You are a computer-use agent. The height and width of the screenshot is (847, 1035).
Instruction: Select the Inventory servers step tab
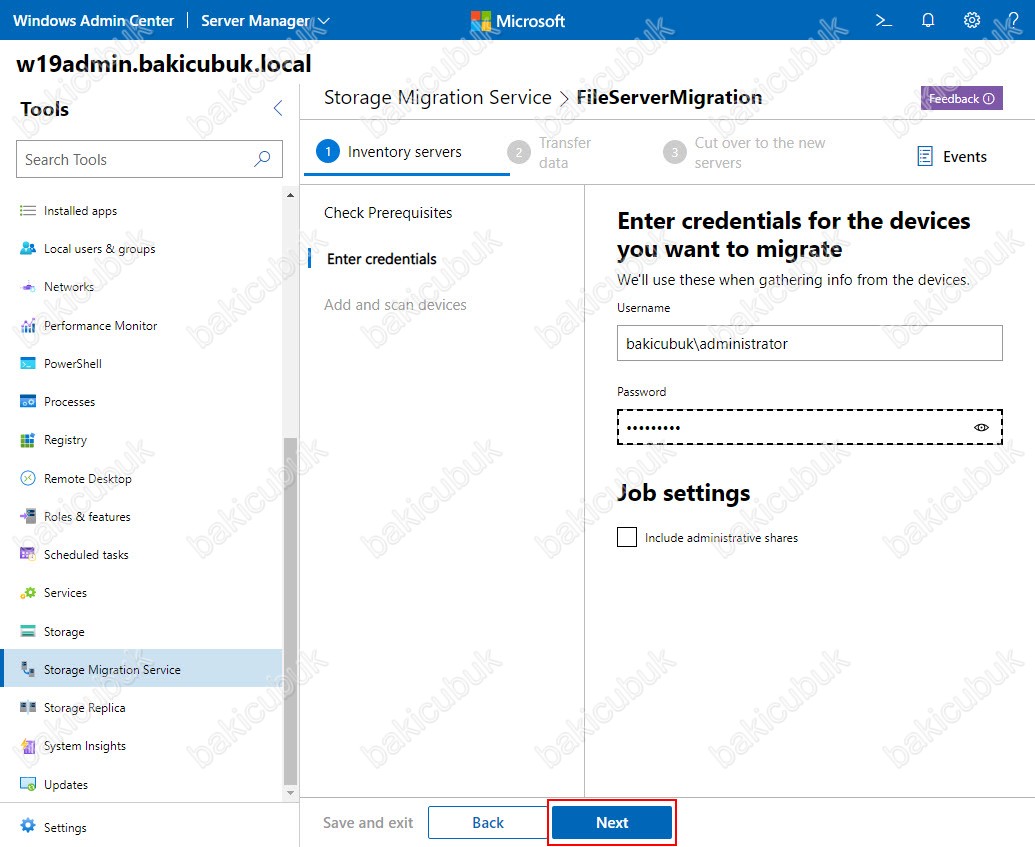(407, 152)
